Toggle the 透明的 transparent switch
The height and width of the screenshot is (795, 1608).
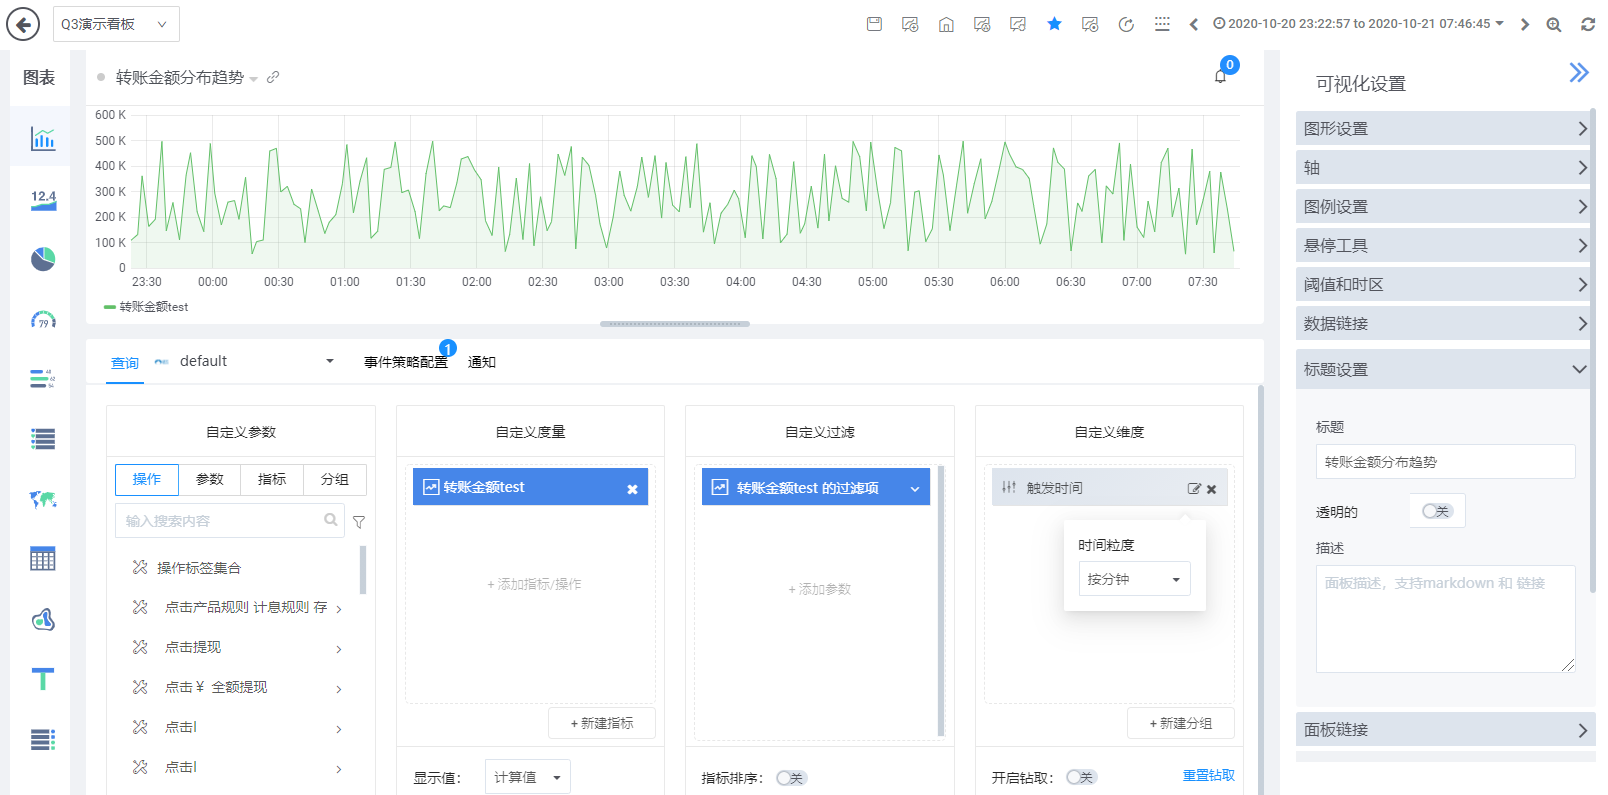[1437, 511]
